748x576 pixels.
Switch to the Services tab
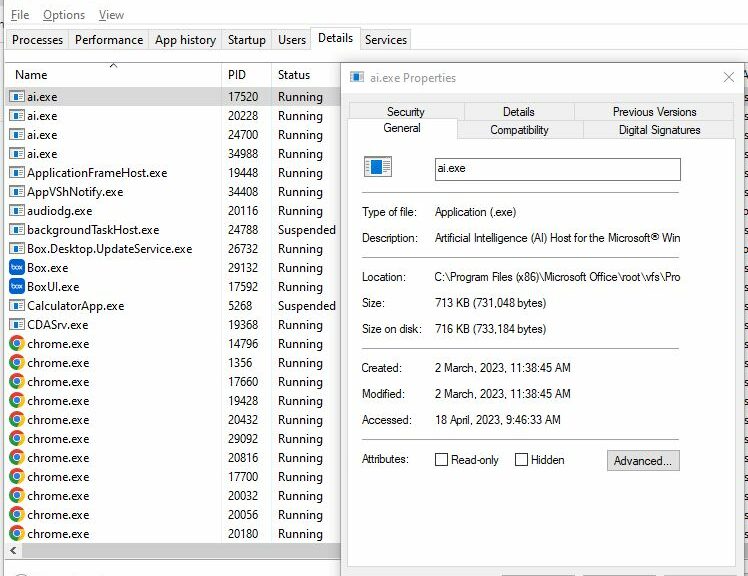coord(386,40)
